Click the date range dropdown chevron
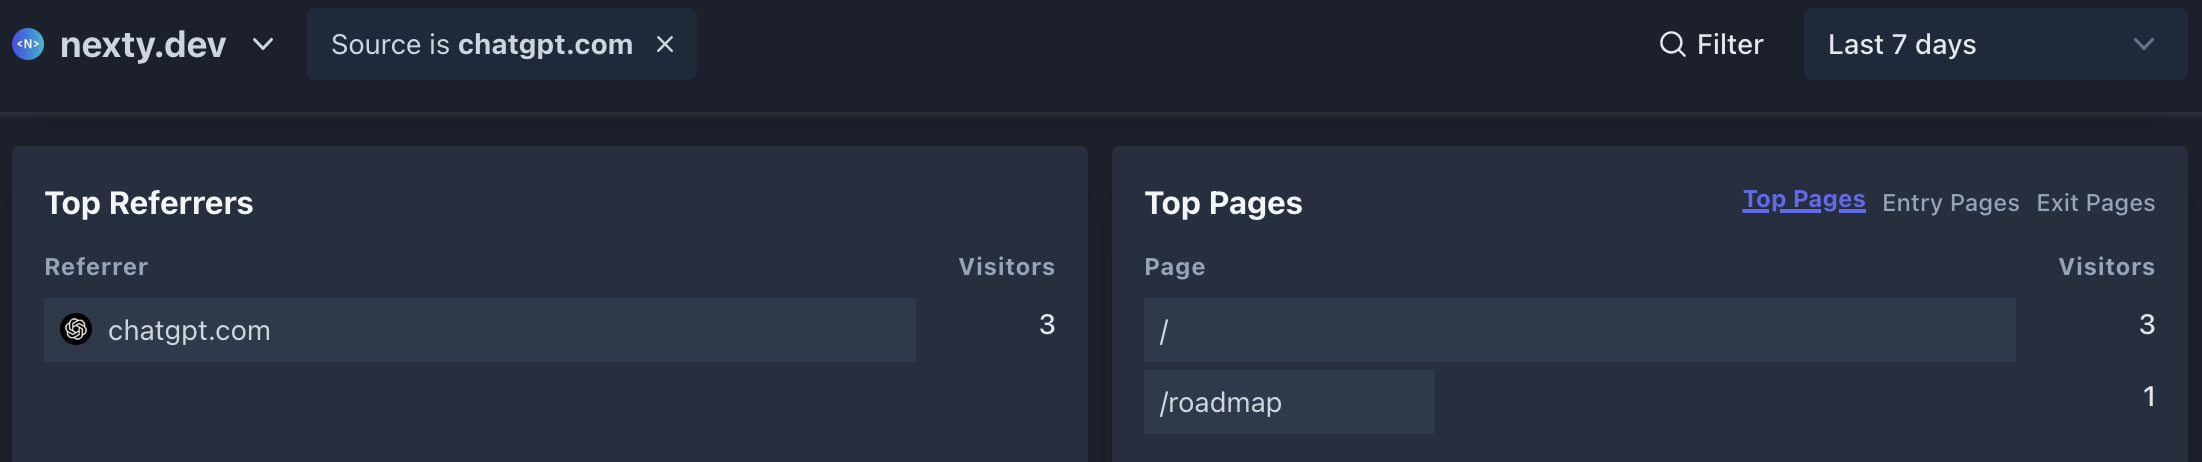 2143,44
